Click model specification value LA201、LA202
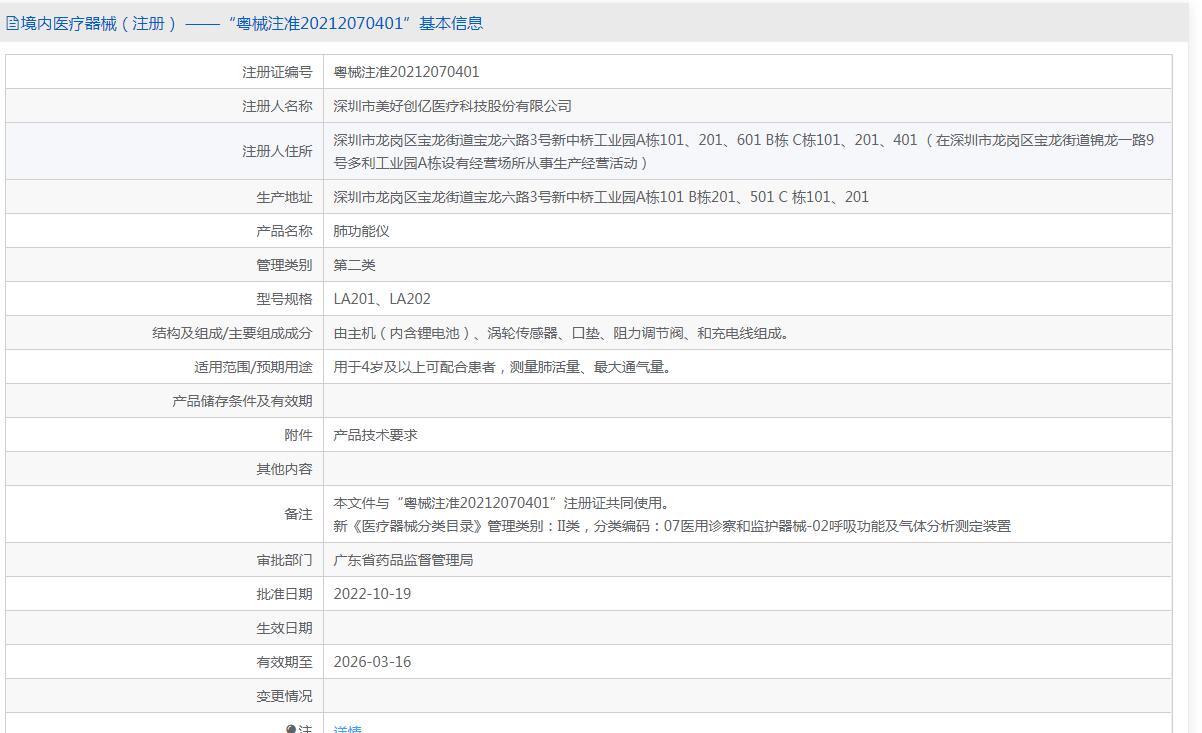 click(382, 299)
